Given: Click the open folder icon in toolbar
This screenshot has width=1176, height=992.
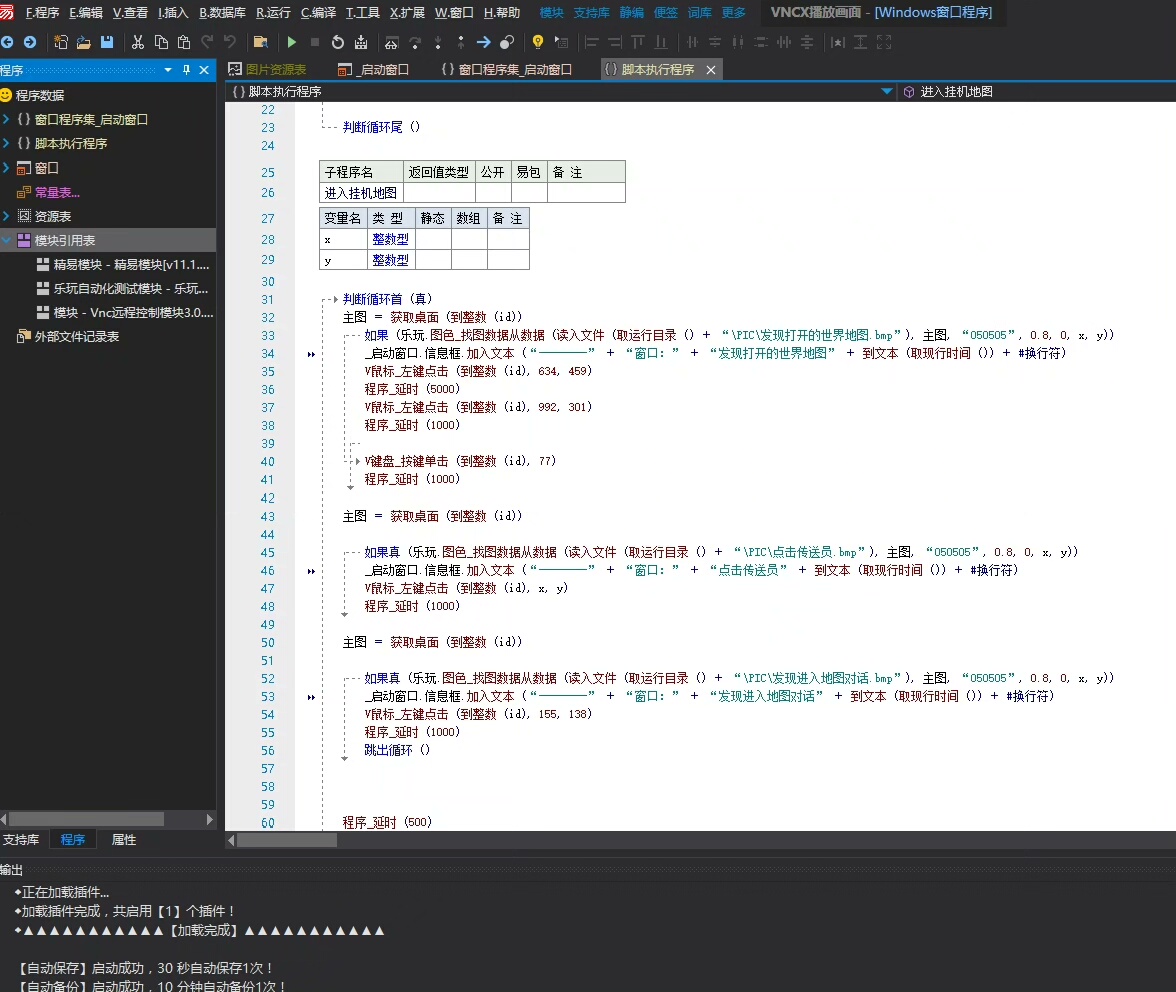Looking at the screenshot, I should pyautogui.click(x=84, y=42).
